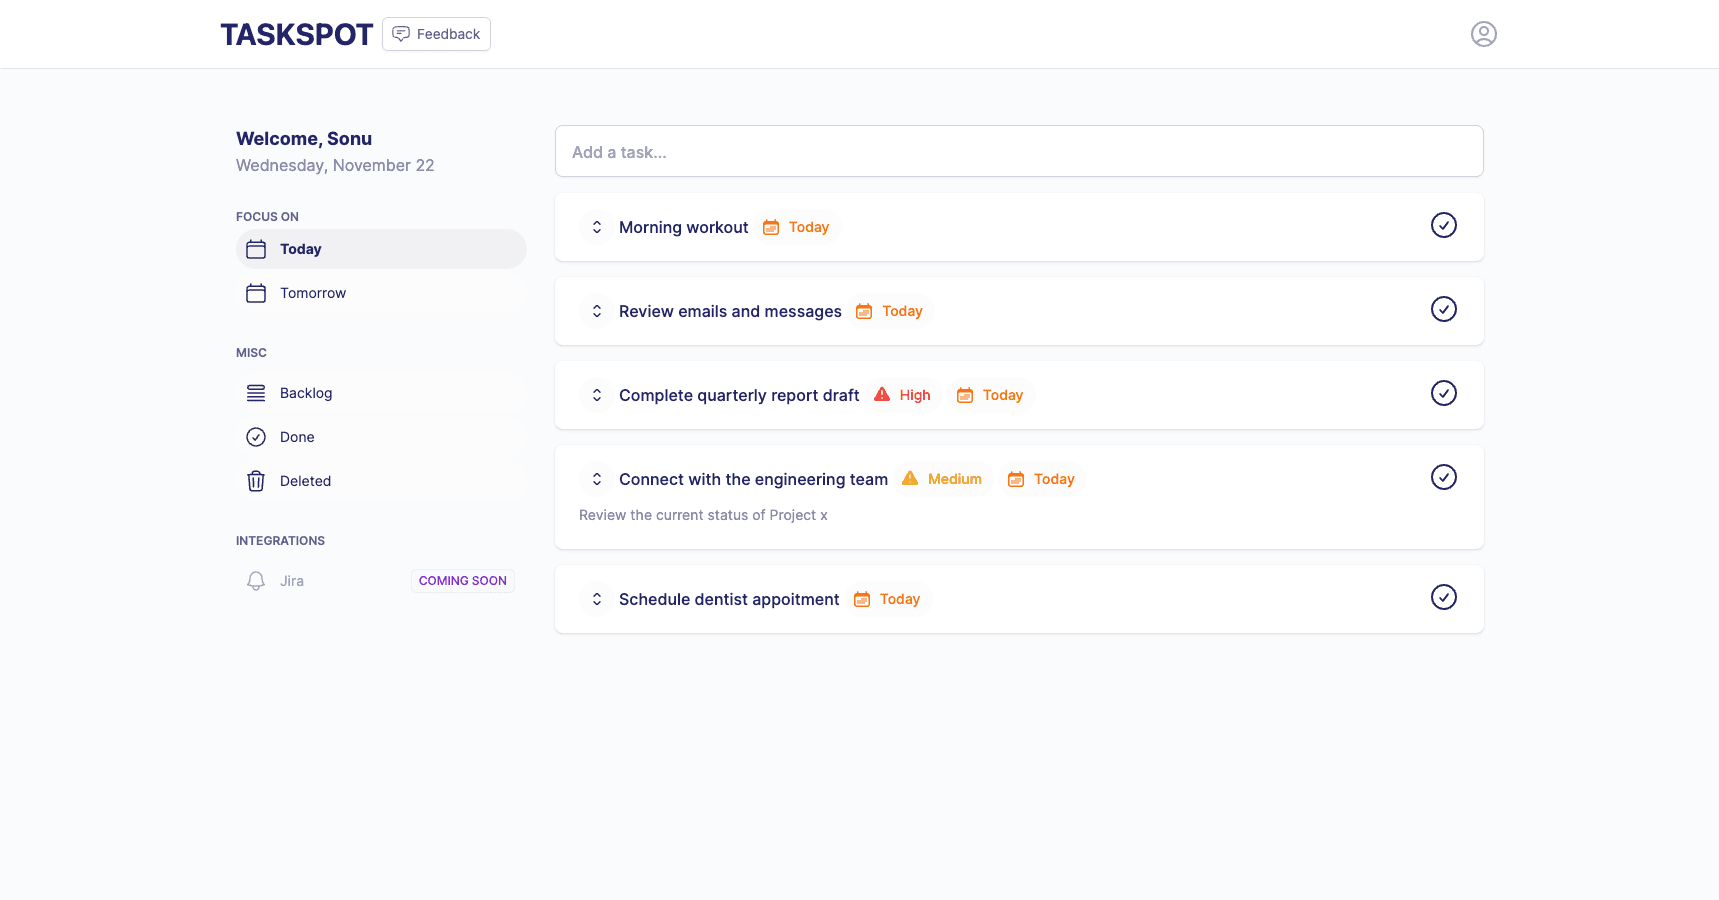Click the Done check-circle icon in sidebar
The image size is (1719, 900).
point(256,436)
